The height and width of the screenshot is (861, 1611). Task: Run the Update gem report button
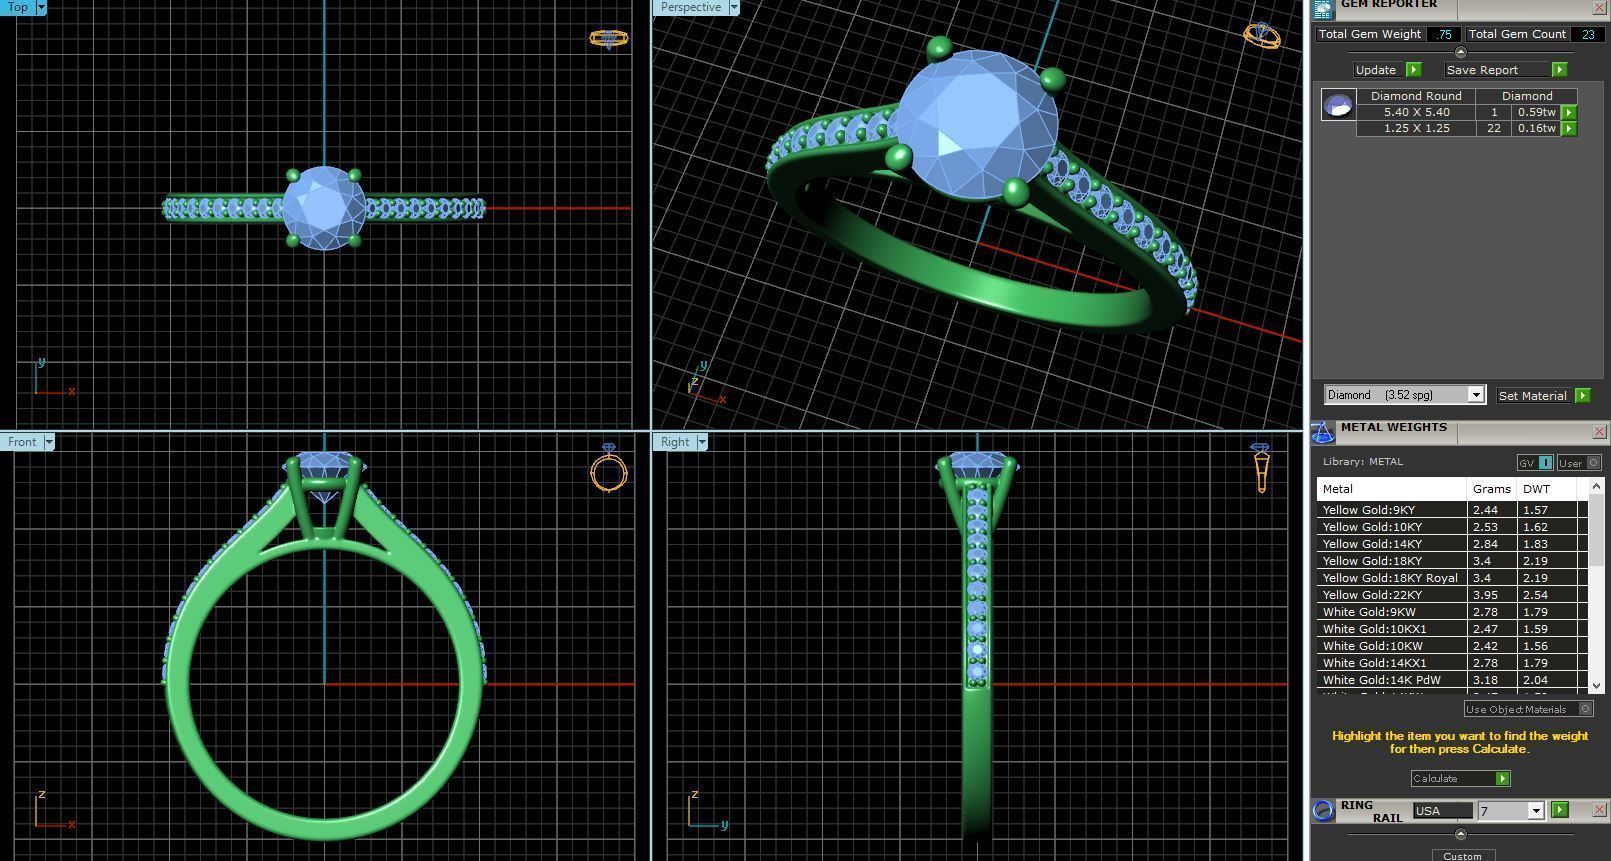click(1387, 70)
